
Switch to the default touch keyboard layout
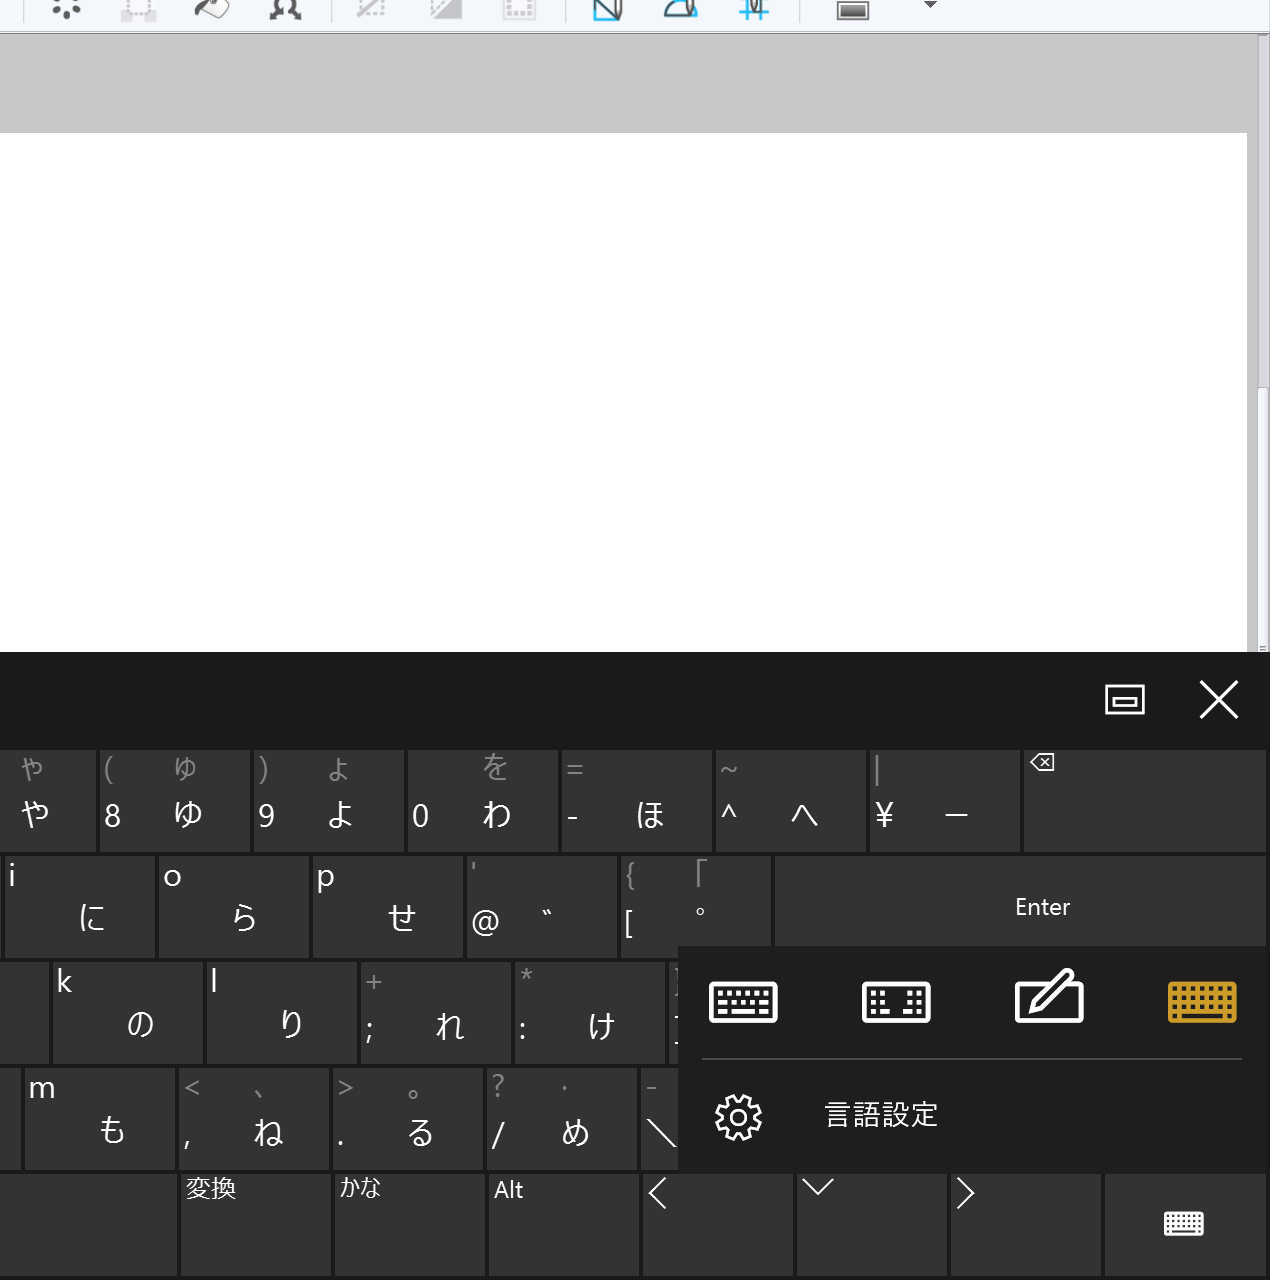(743, 1001)
